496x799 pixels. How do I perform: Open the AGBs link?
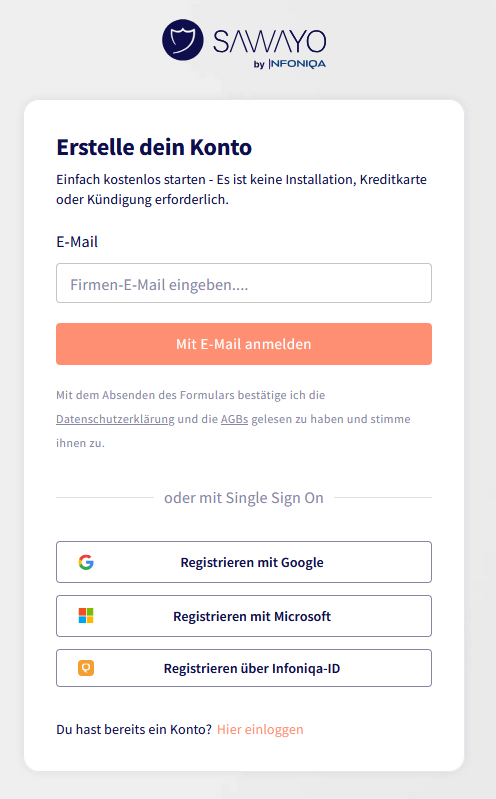coord(234,419)
